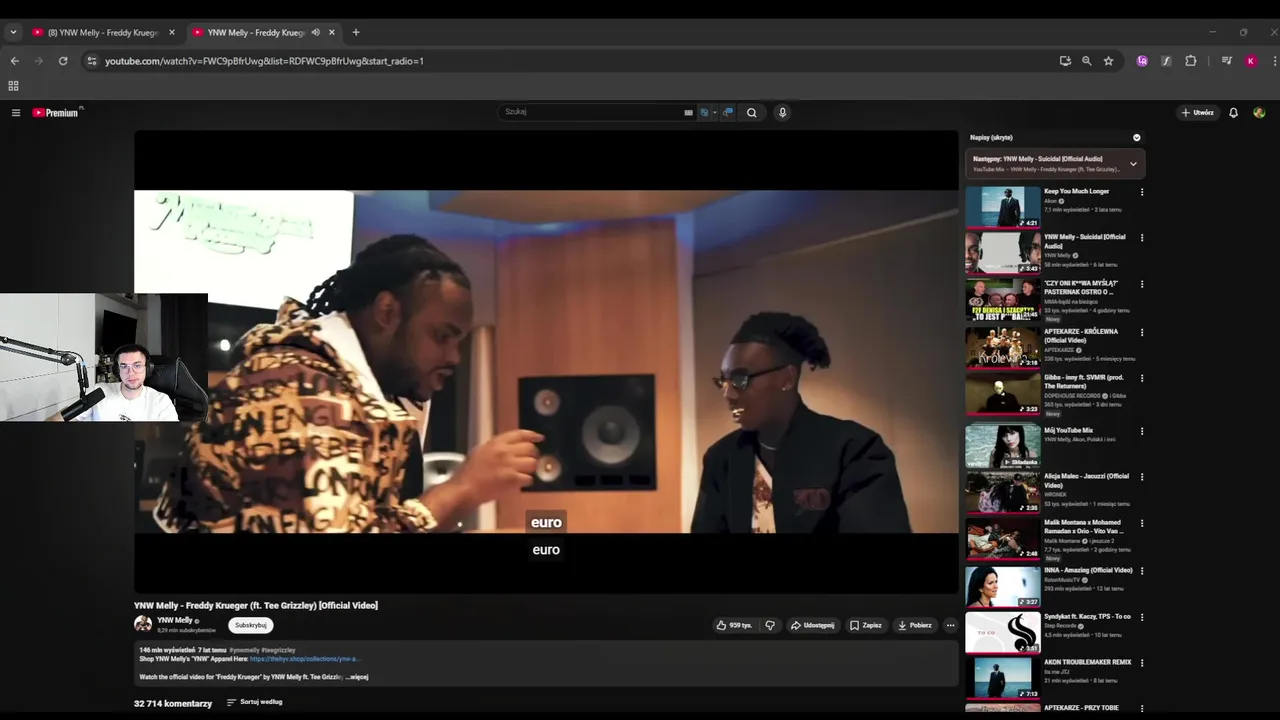Zoom control icon in address bar
This screenshot has width=1280, height=720.
pos(1087,61)
